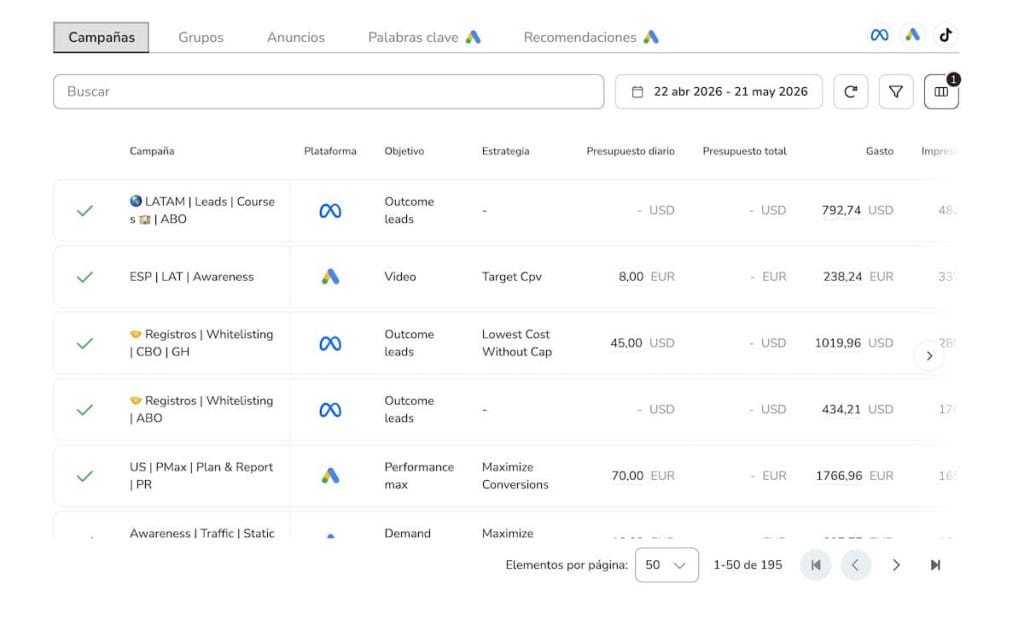Go to the next page arrow
This screenshot has height=620, width=1024.
click(896, 565)
